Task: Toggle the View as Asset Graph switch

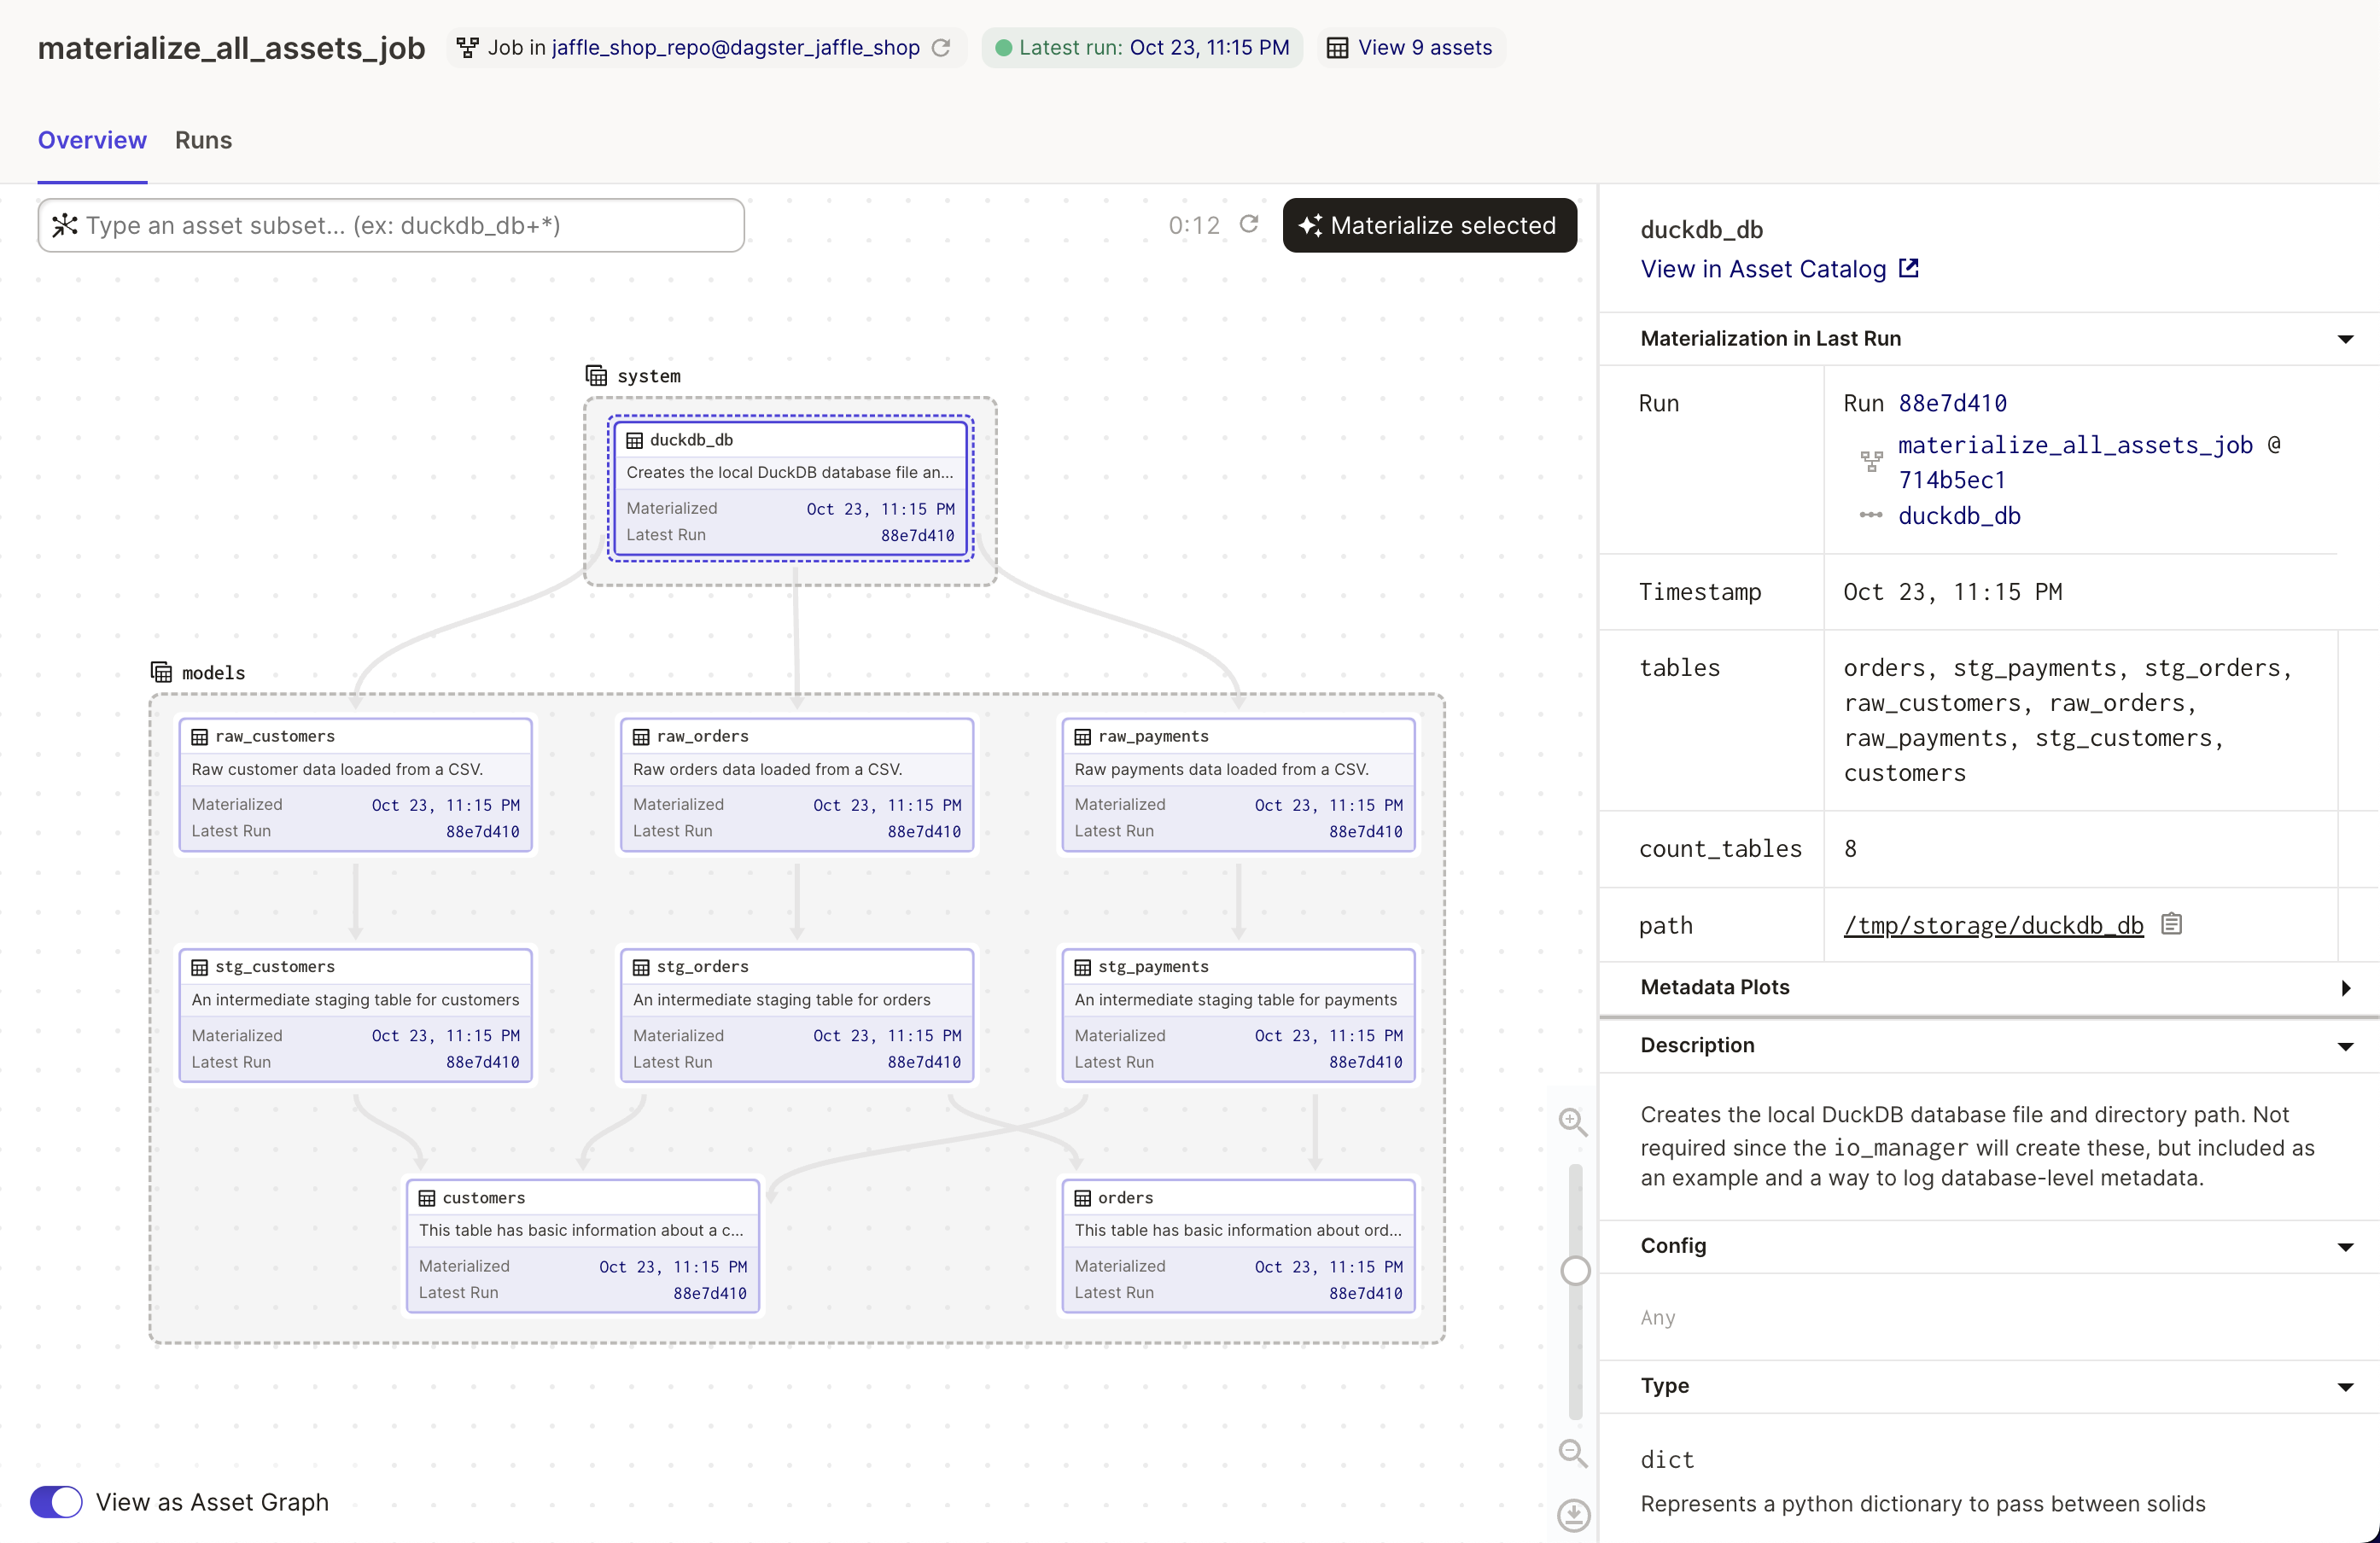Action: click(x=57, y=1502)
